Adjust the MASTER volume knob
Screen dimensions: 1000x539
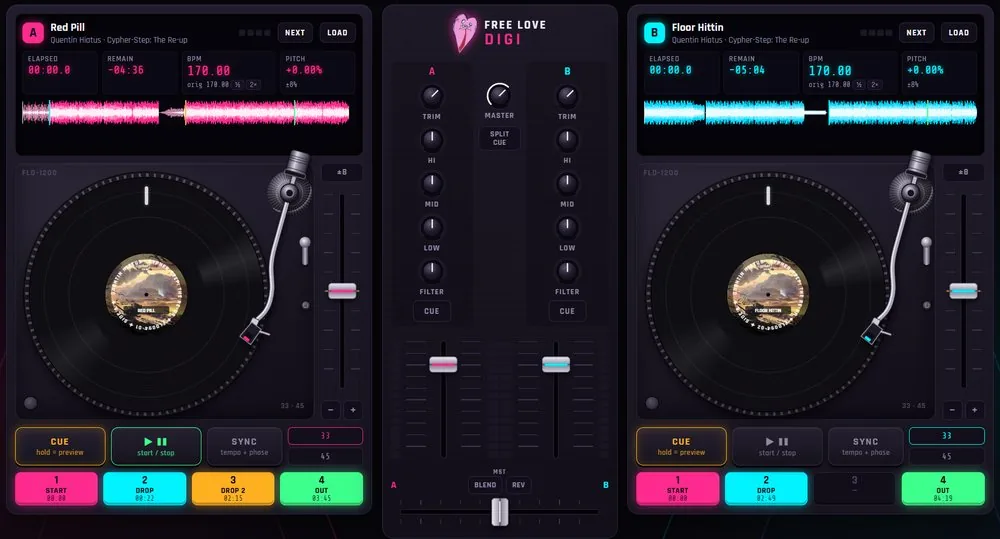point(499,95)
